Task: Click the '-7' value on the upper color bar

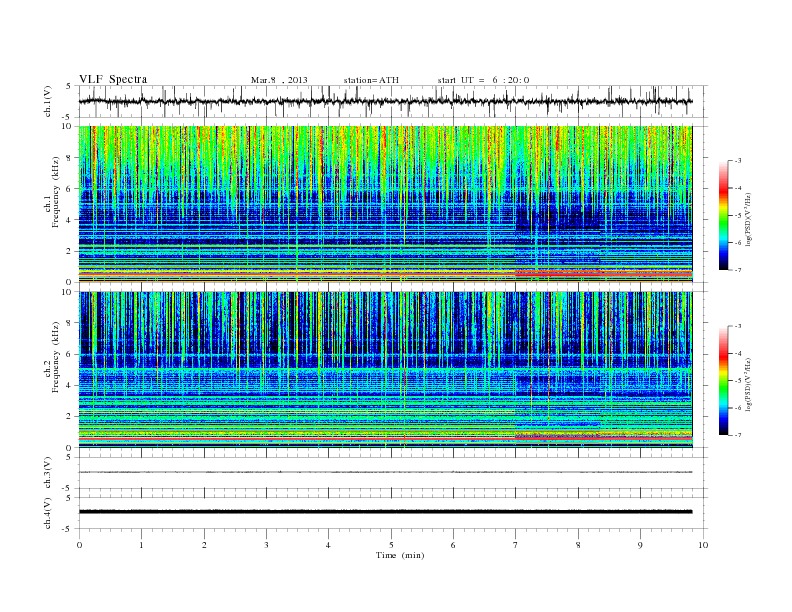Action: click(738, 270)
